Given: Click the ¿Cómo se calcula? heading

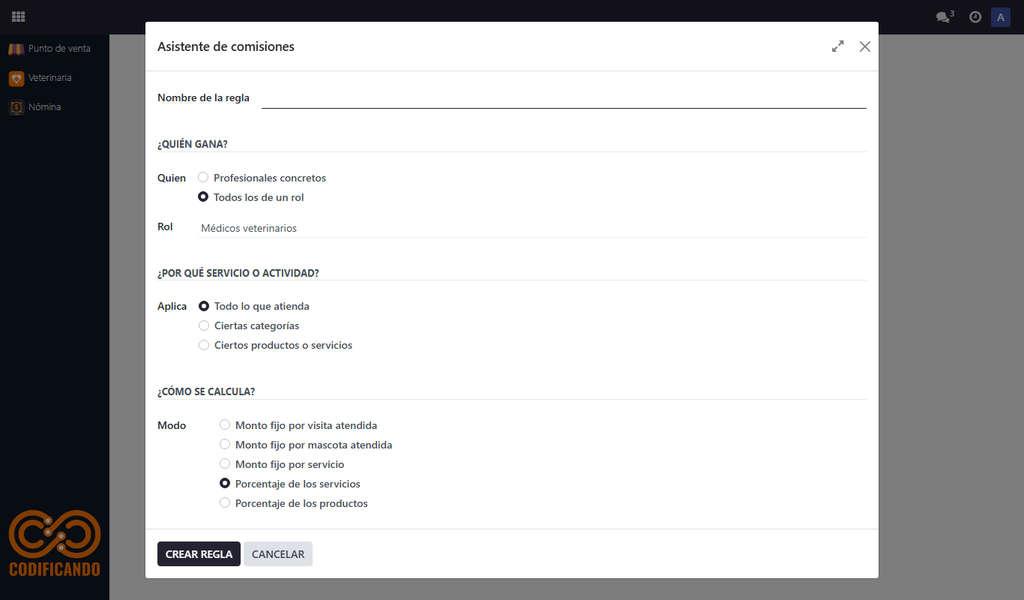Looking at the screenshot, I should 206,392.
